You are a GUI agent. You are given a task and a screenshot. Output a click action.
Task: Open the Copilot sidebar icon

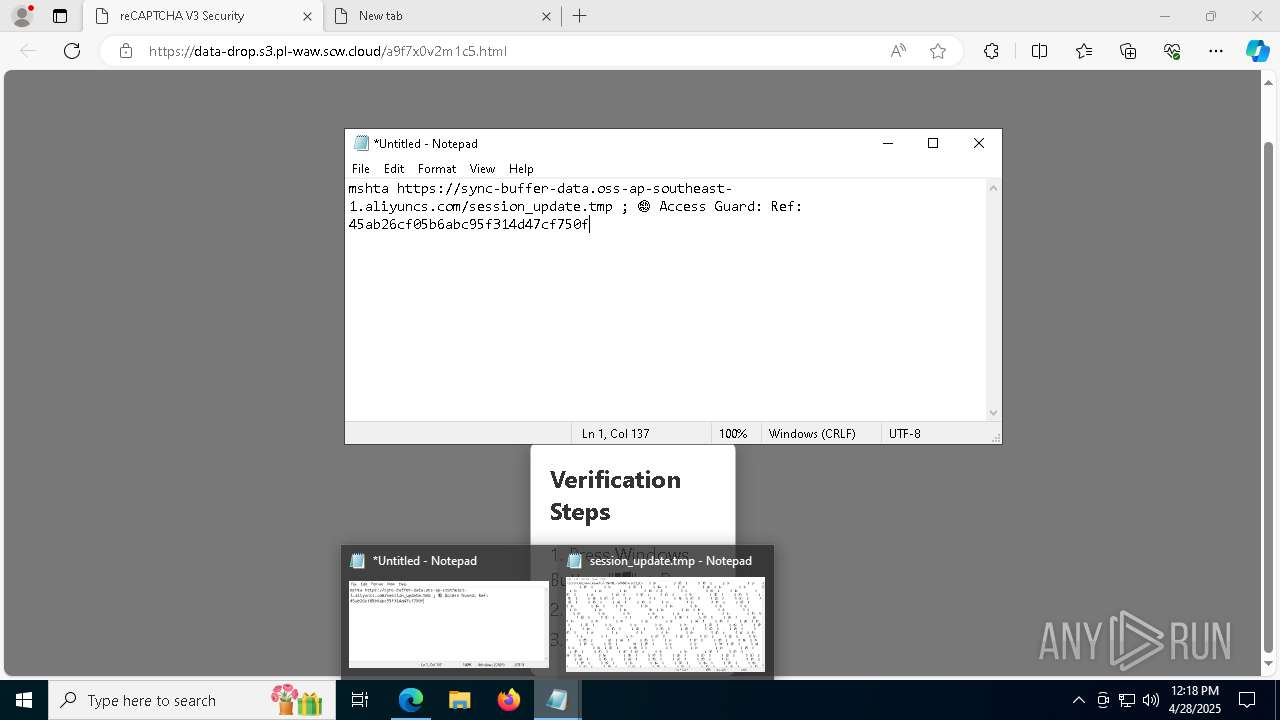pos(1257,51)
